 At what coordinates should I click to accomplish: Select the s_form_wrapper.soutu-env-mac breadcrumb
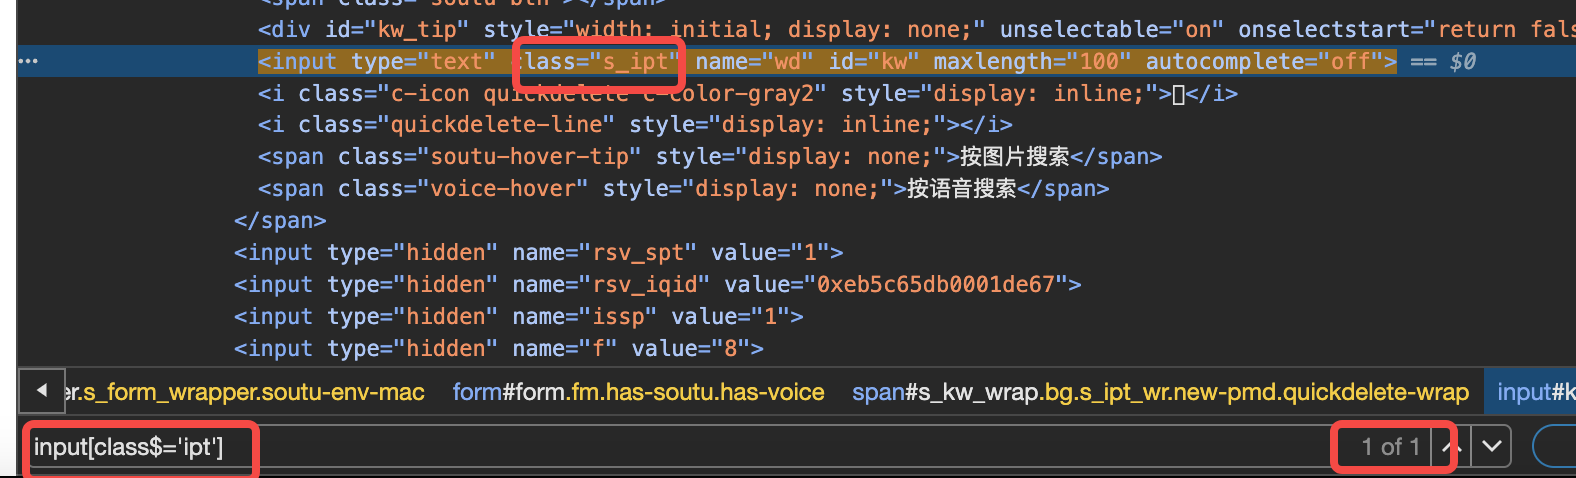(246, 392)
